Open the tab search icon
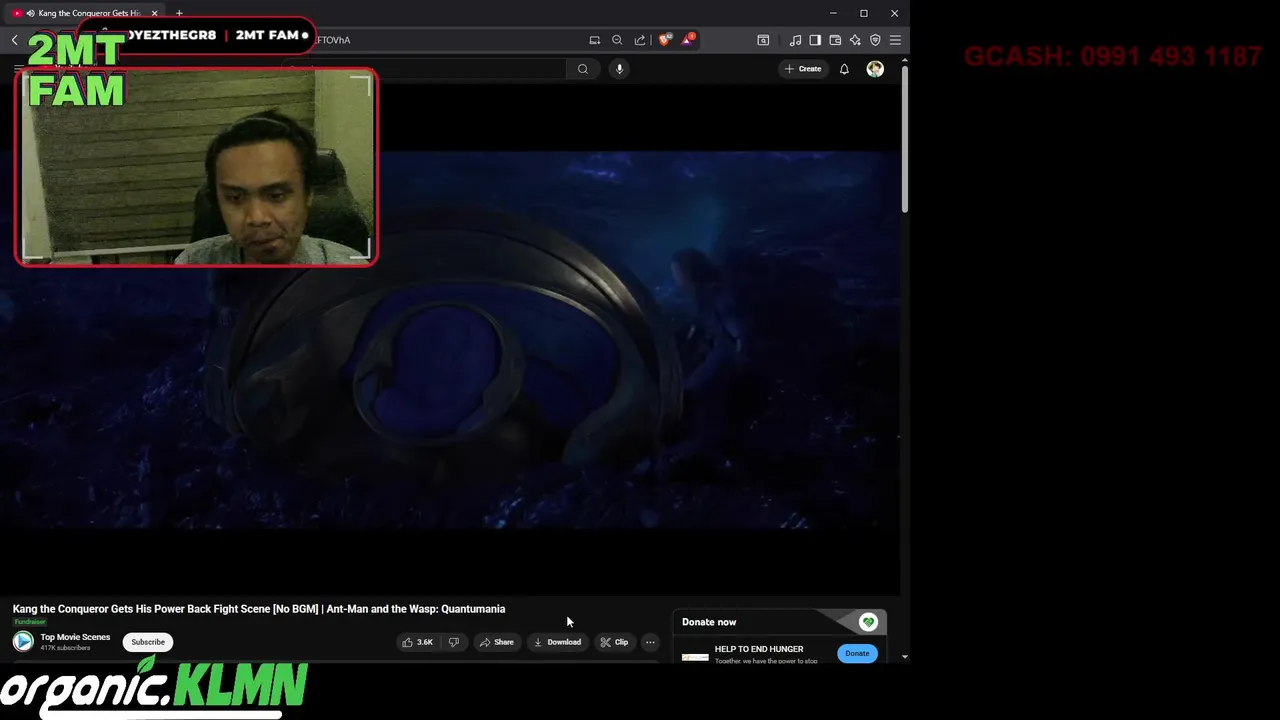Image resolution: width=1280 pixels, height=720 pixels. pos(763,40)
